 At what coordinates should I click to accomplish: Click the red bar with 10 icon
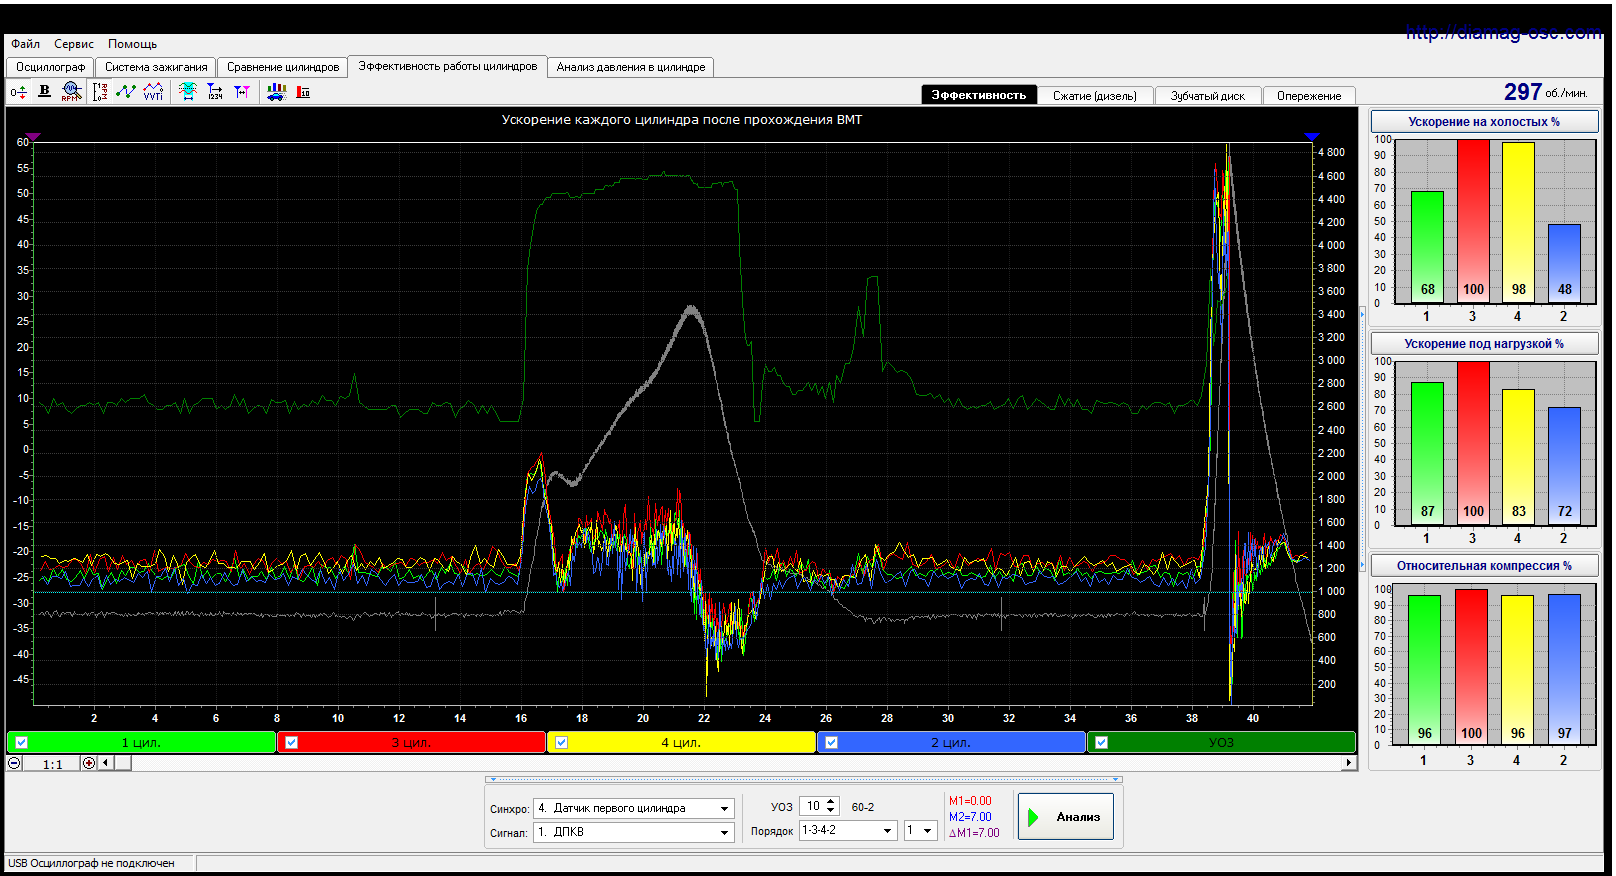click(303, 92)
